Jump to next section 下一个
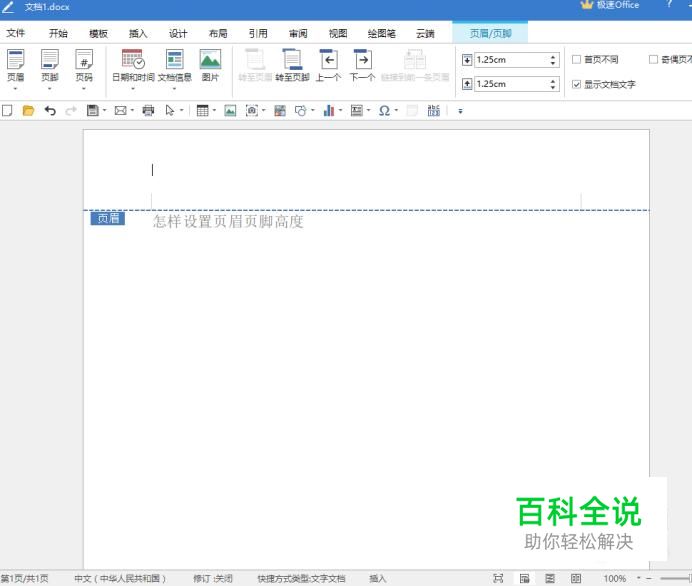Screen dimensions: 692x586 tap(363, 65)
